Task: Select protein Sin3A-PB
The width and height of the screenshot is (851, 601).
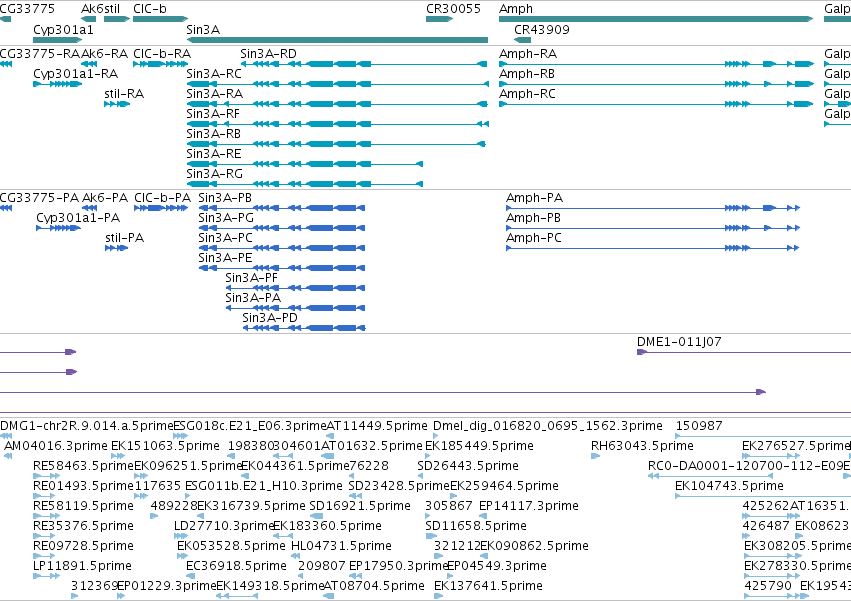Action: point(282,208)
